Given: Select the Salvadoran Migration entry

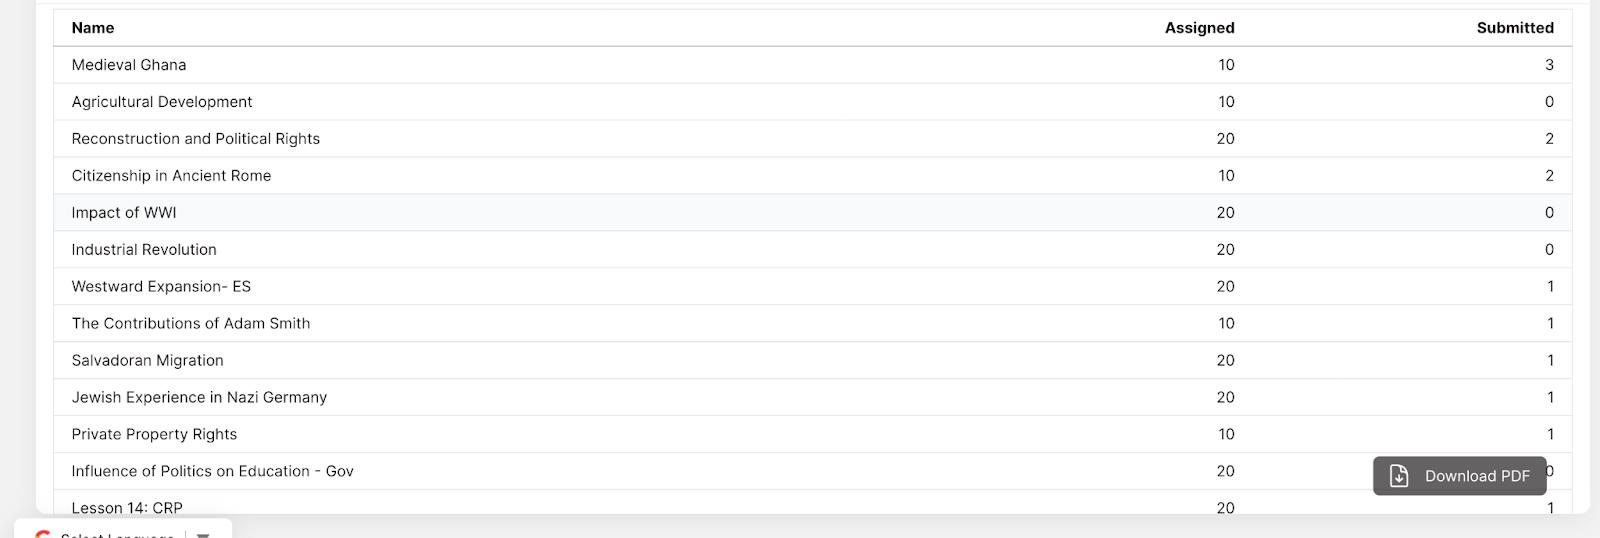Looking at the screenshot, I should point(148,361).
